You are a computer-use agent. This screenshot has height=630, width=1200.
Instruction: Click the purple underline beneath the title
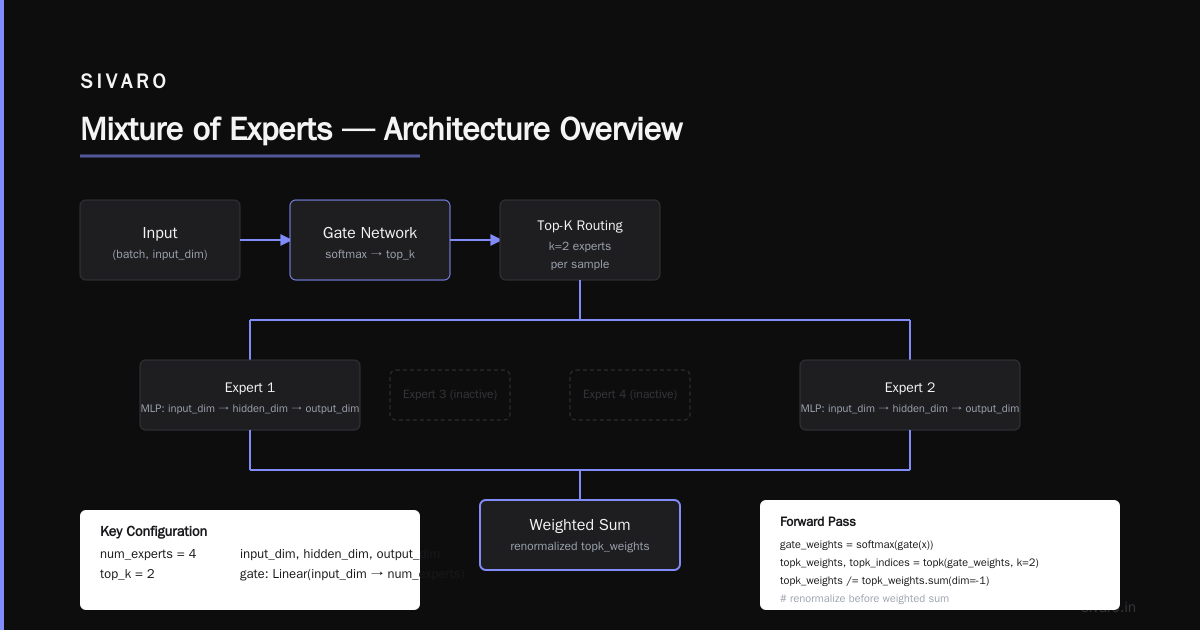pyautogui.click(x=250, y=156)
